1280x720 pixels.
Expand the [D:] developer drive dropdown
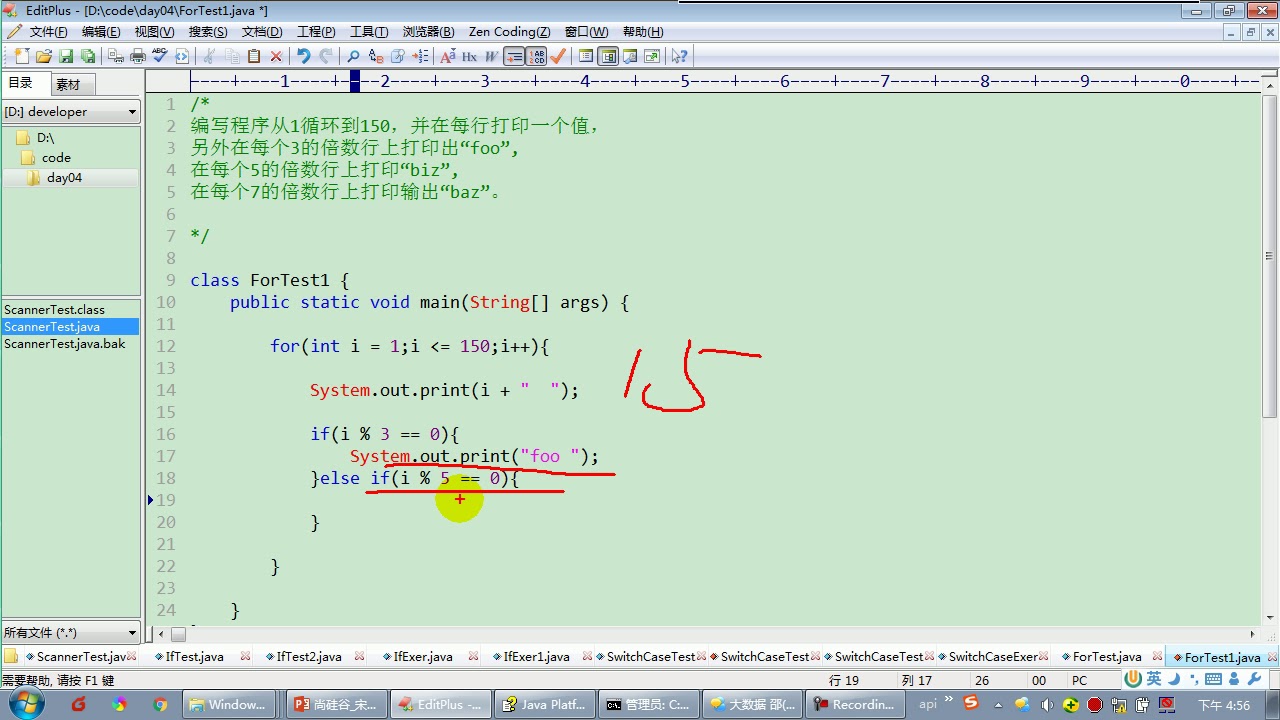pos(71,112)
